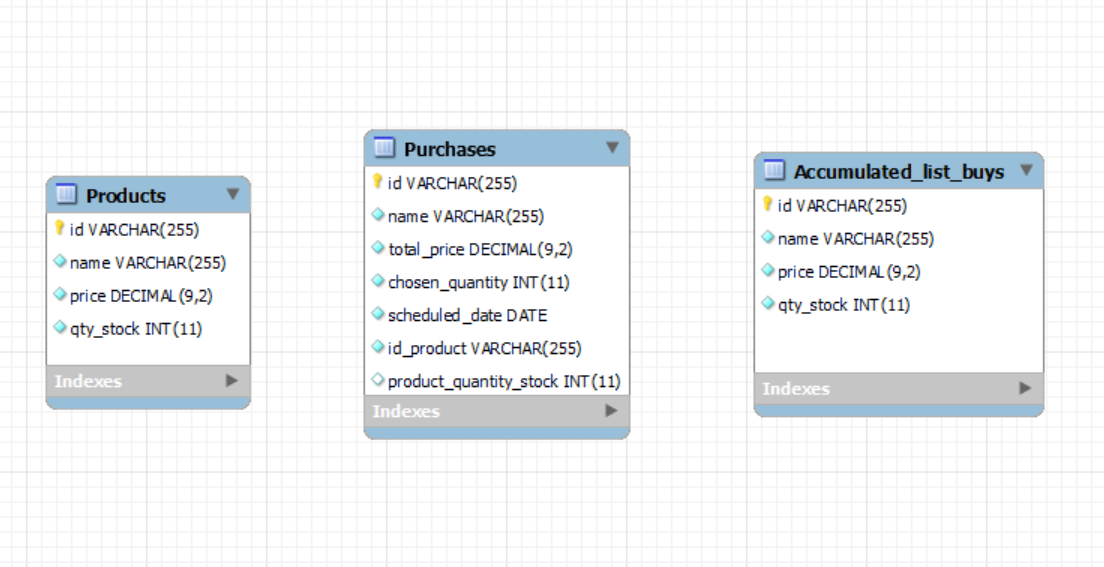Click the diamond icon beside Accumulated_list_buys qty_stock
This screenshot has width=1104, height=567.
pos(768,304)
